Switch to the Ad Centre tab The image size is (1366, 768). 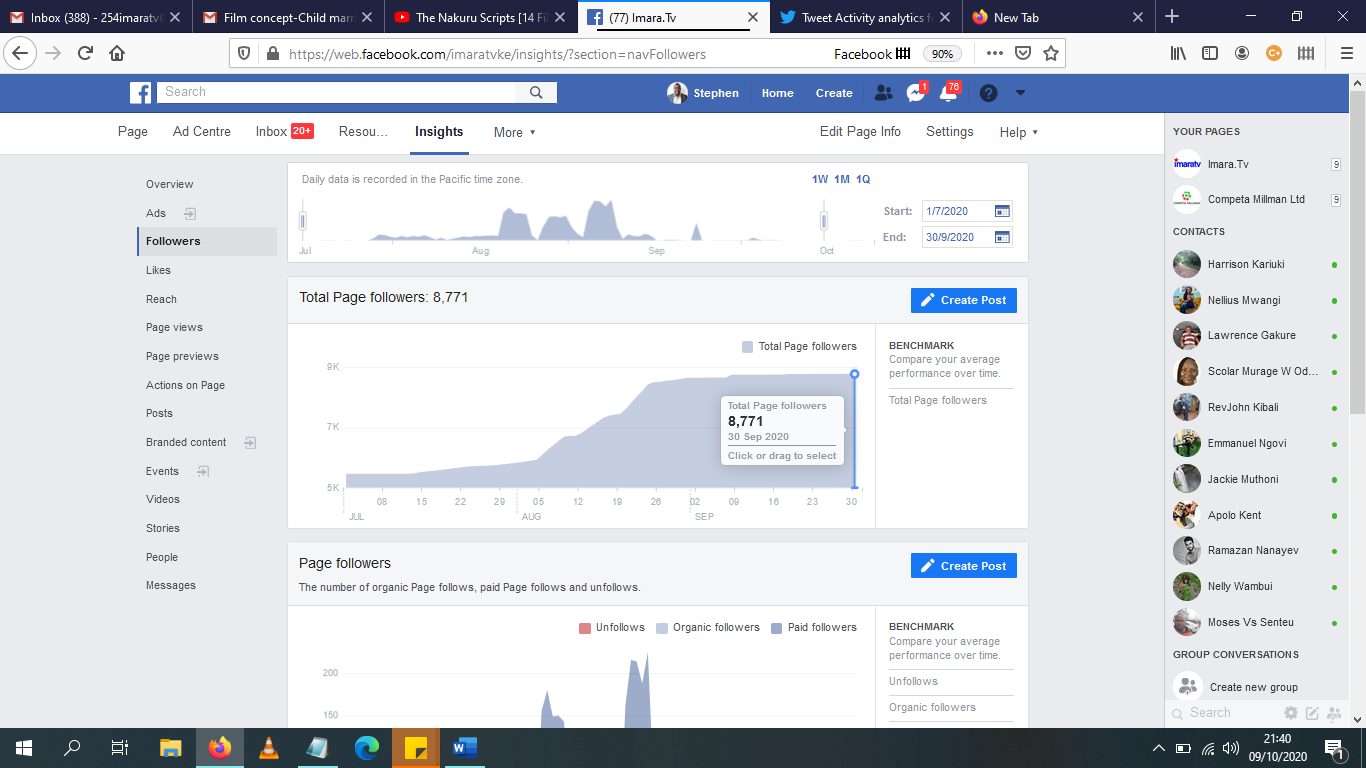click(201, 131)
